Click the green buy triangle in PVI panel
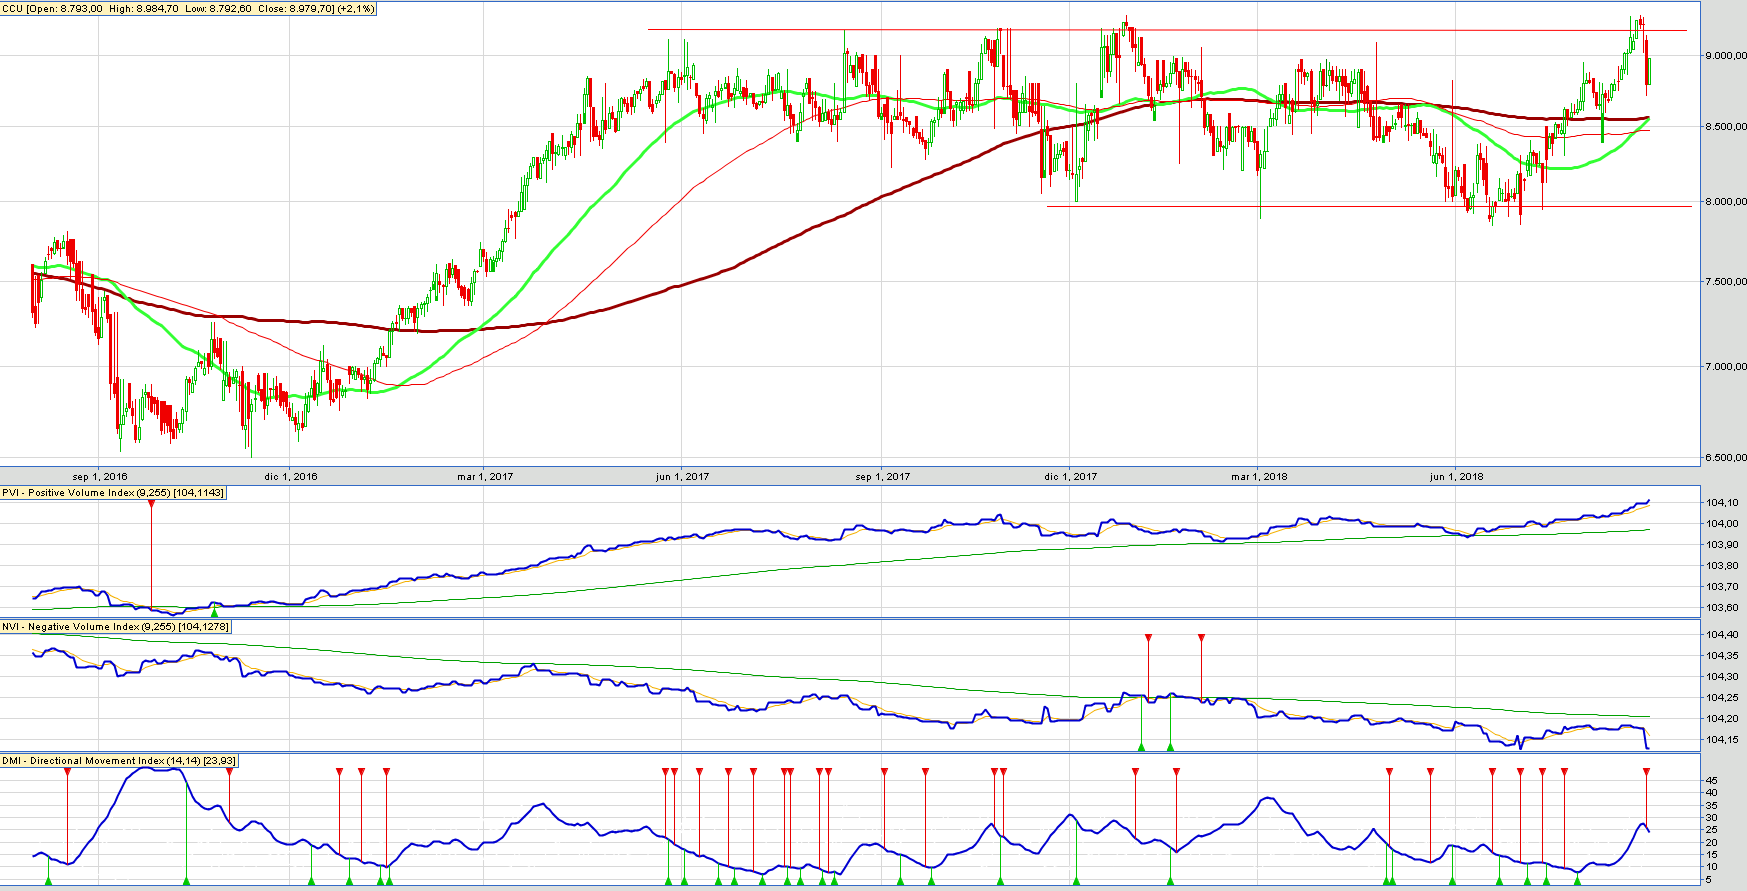The width and height of the screenshot is (1747, 891). tap(214, 609)
